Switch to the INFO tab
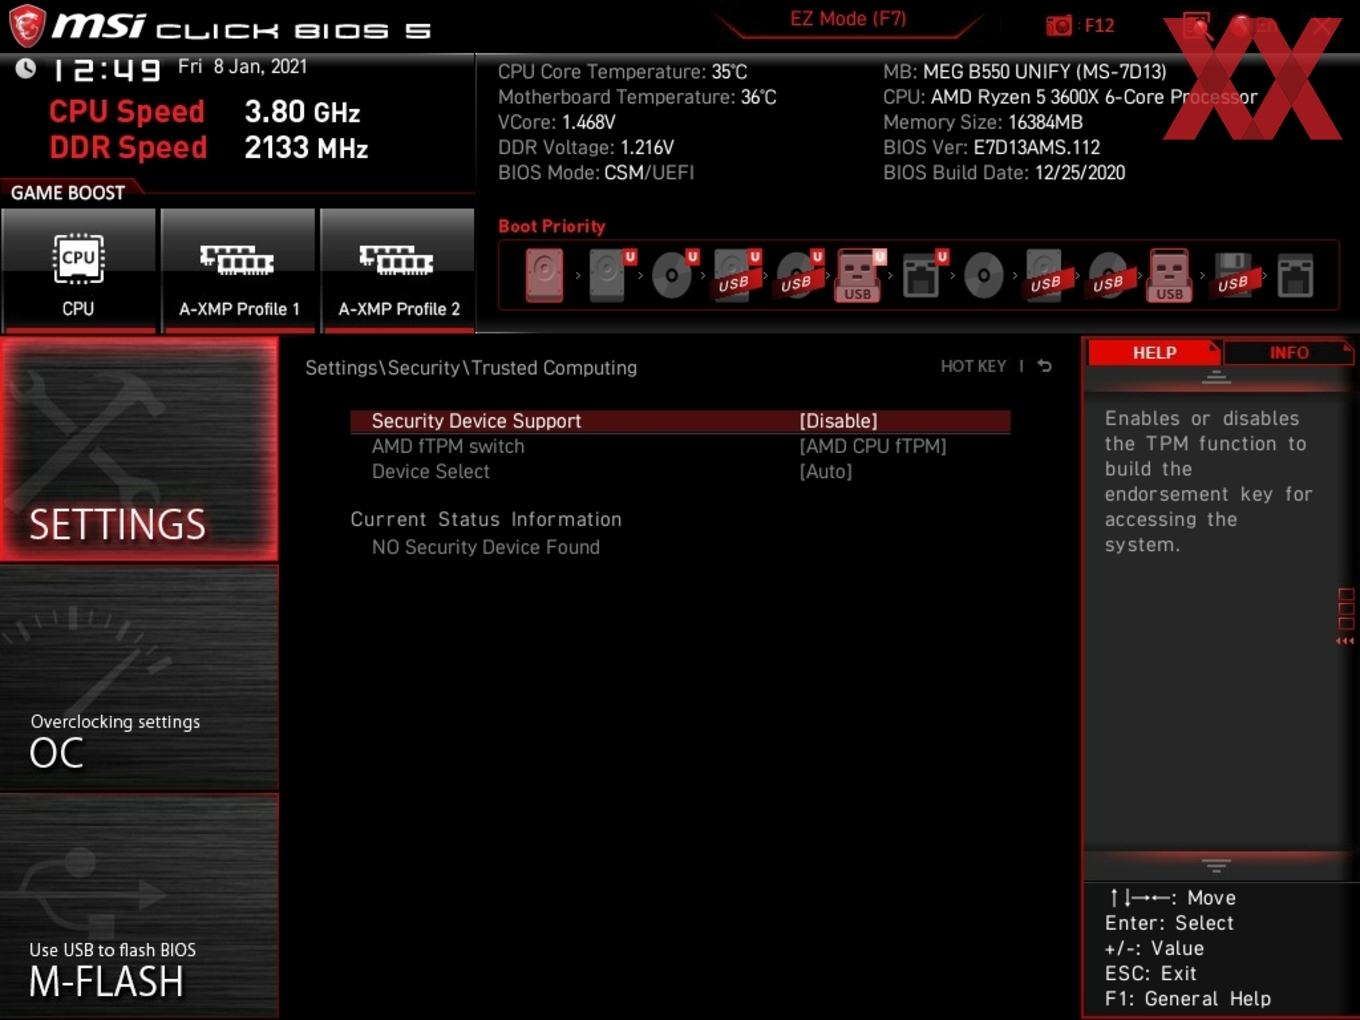The width and height of the screenshot is (1360, 1020). [x=1288, y=352]
